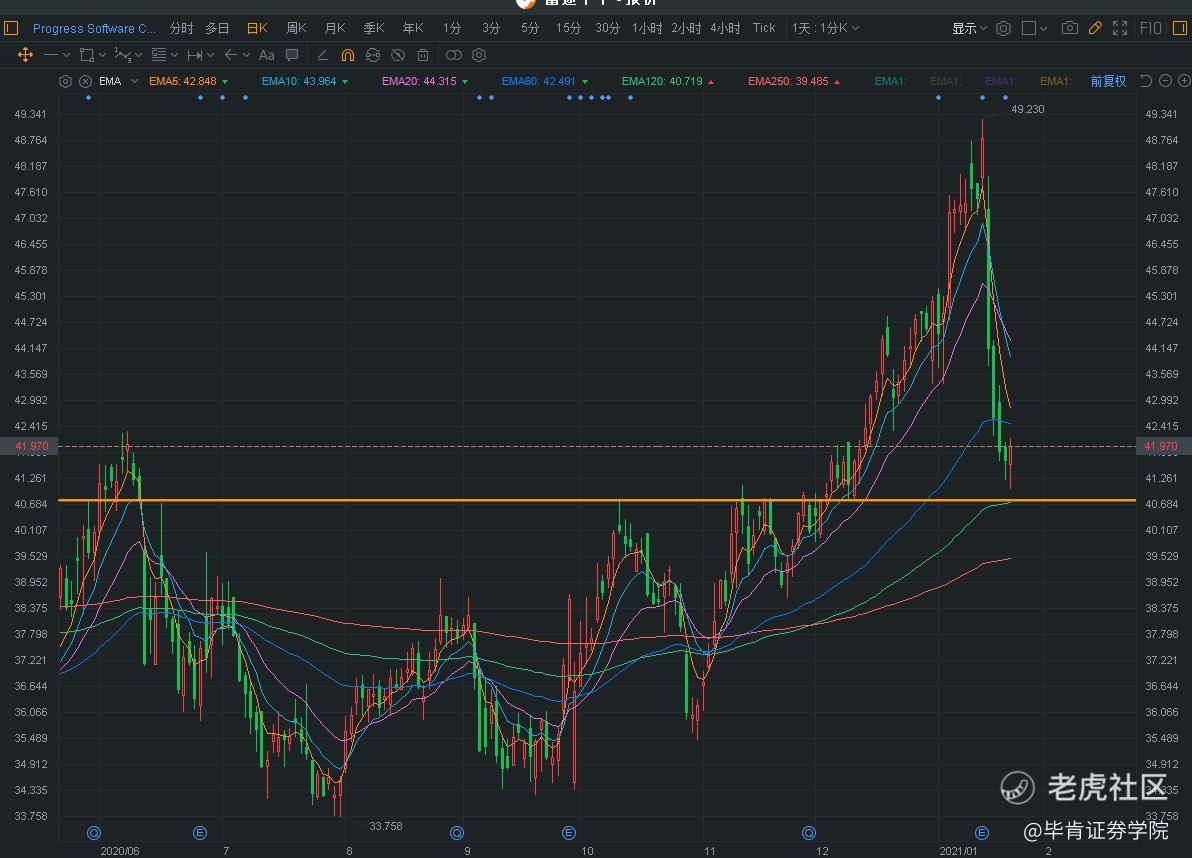Open the EMA indicator dropdown
Image resolution: width=1192 pixels, height=858 pixels.
pos(134,81)
